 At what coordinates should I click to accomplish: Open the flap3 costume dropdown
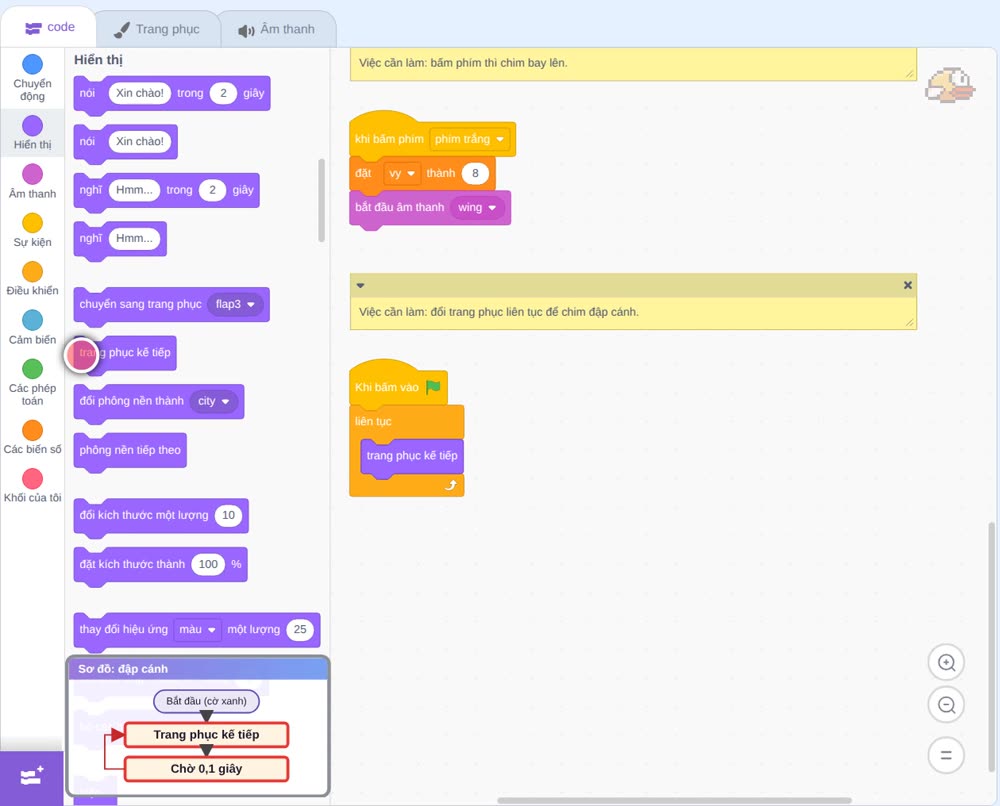click(x=235, y=304)
